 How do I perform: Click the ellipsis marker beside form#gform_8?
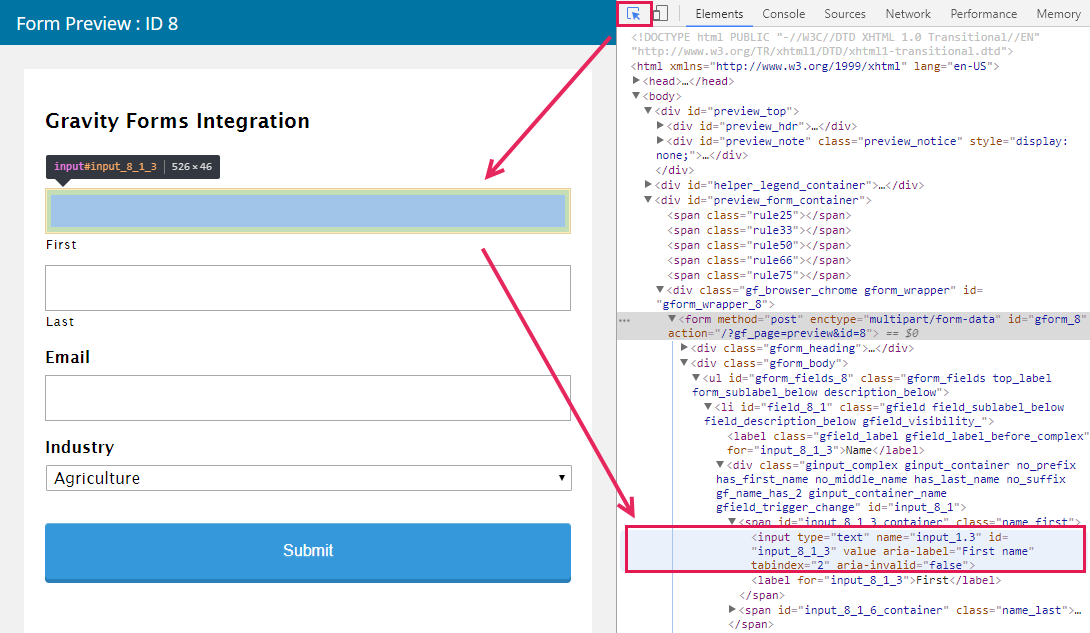627,318
